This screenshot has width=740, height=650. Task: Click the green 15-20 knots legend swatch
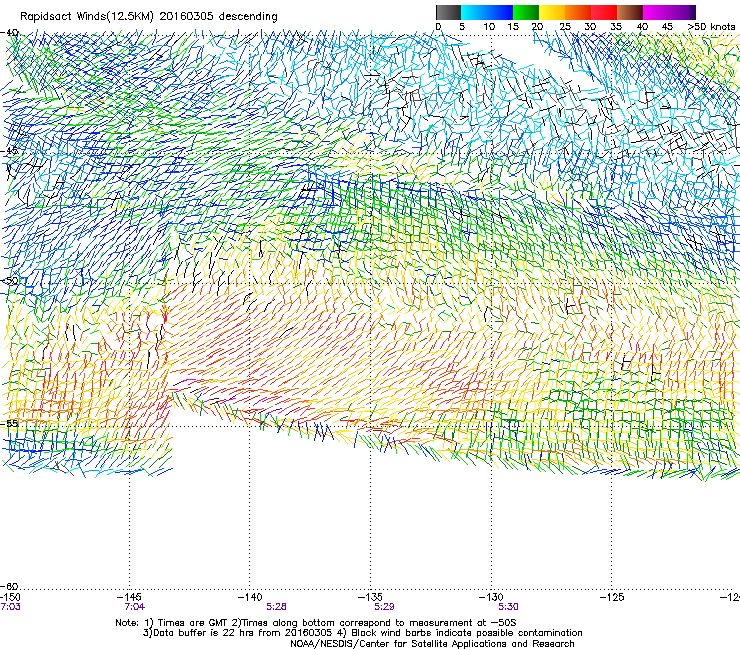[526, 12]
